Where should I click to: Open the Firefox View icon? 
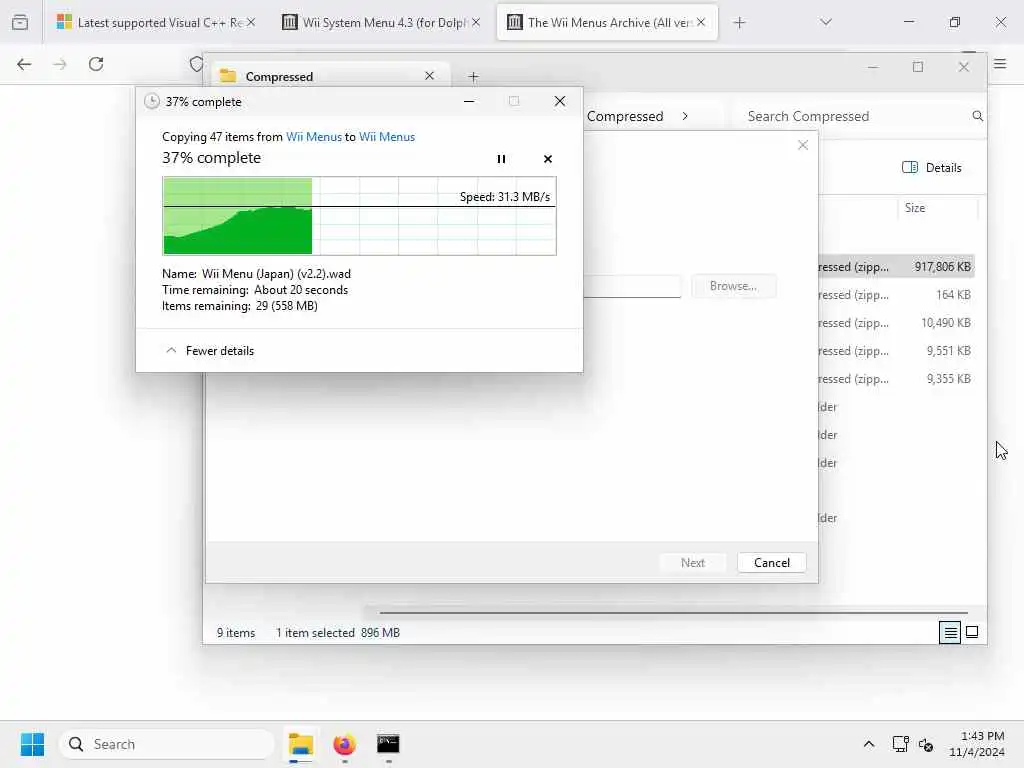click(20, 23)
